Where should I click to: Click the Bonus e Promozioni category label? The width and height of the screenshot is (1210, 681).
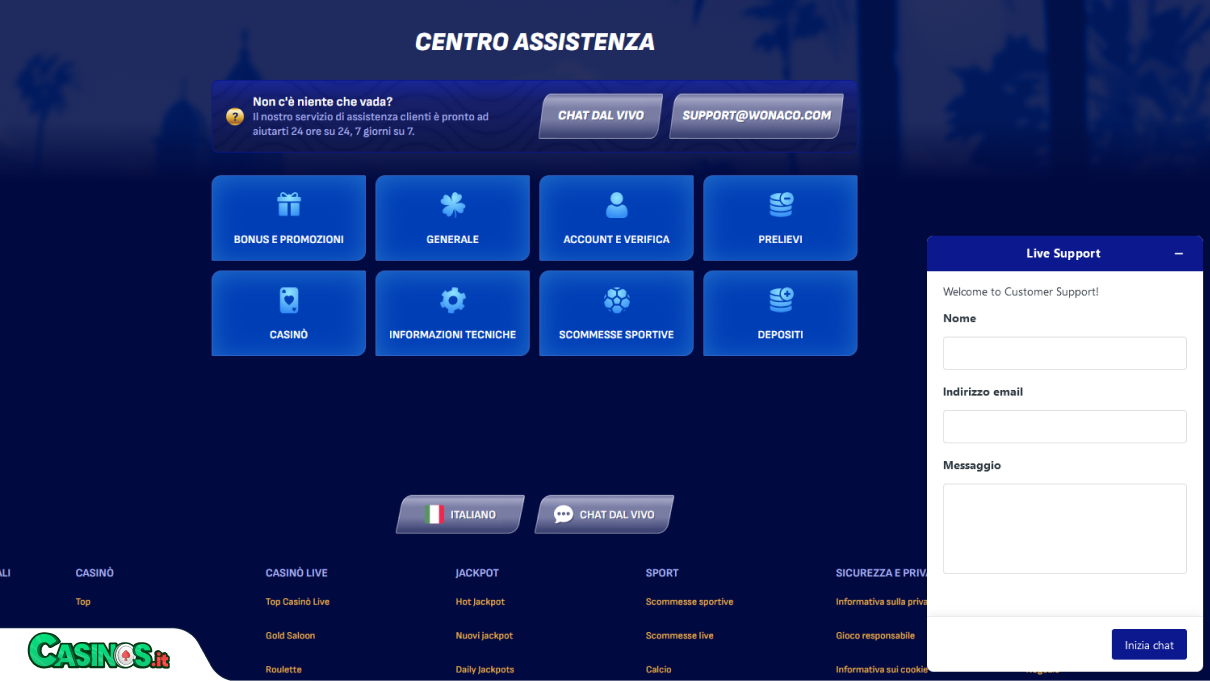click(289, 239)
